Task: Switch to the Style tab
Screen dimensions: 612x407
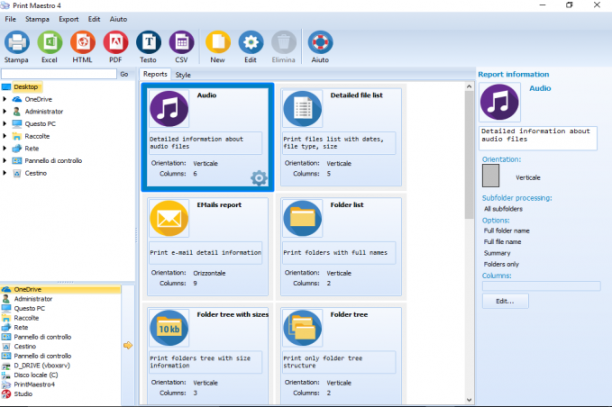Action: (183, 75)
